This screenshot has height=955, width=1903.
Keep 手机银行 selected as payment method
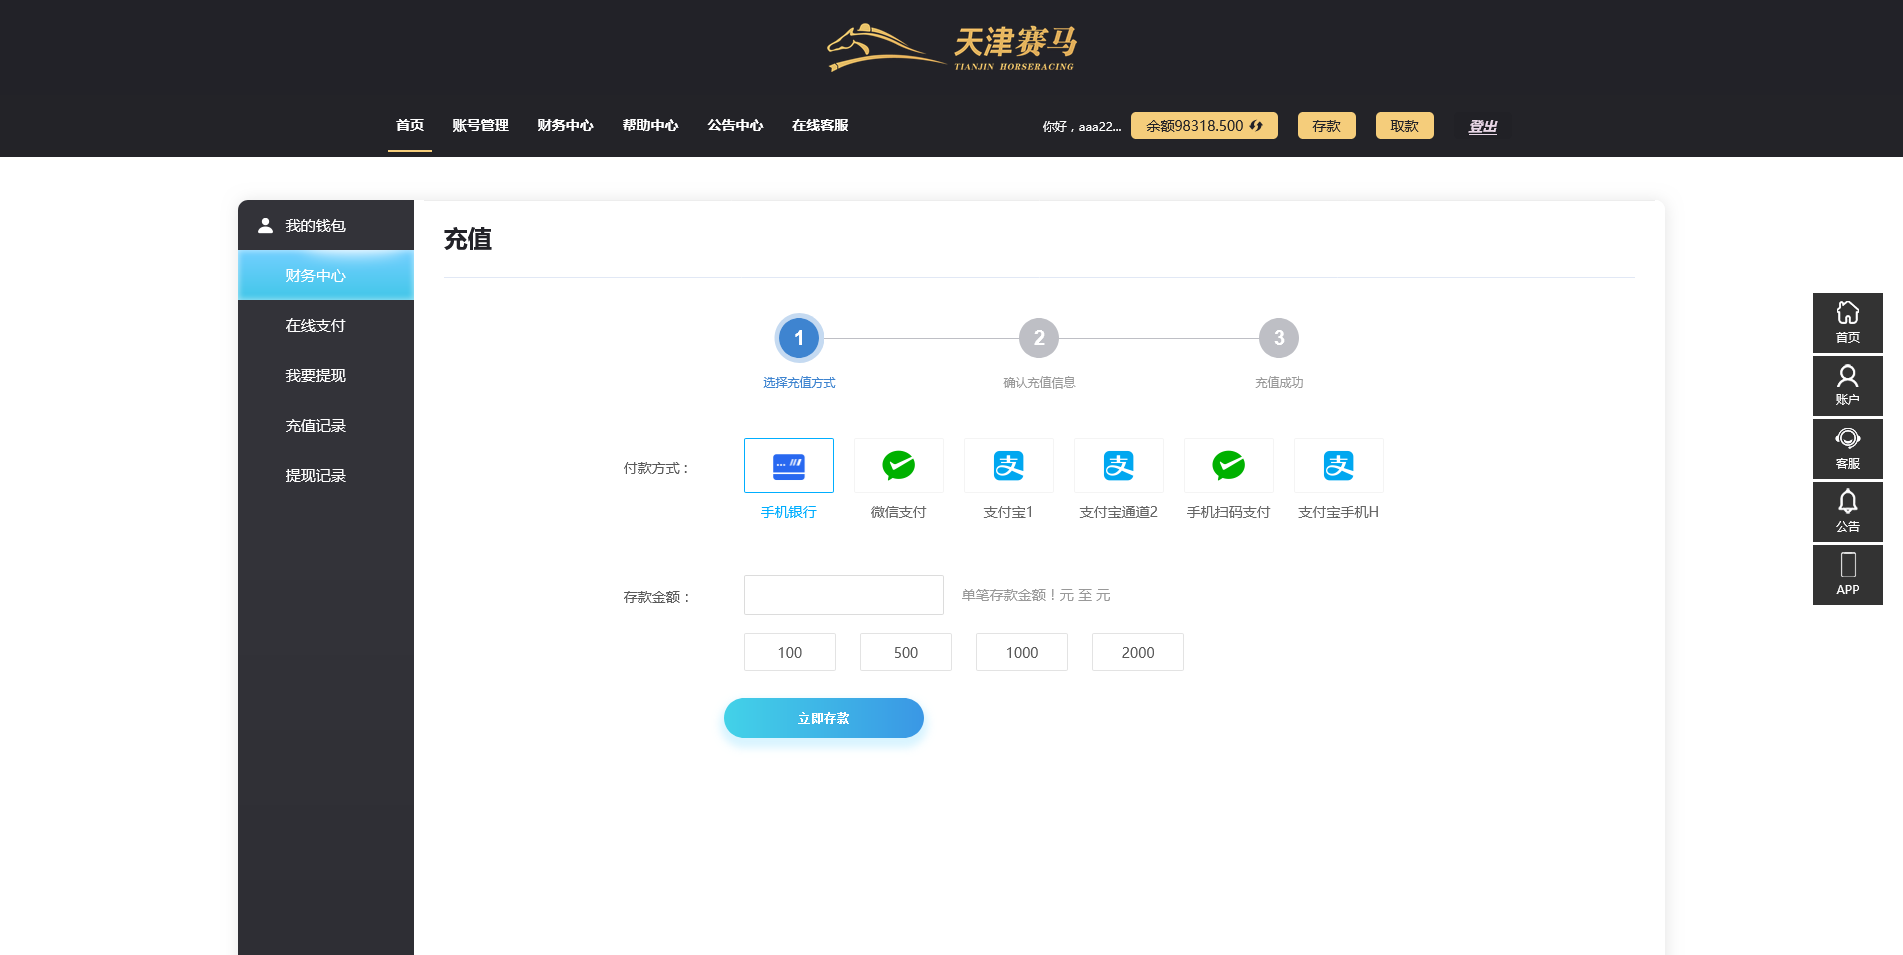[788, 465]
